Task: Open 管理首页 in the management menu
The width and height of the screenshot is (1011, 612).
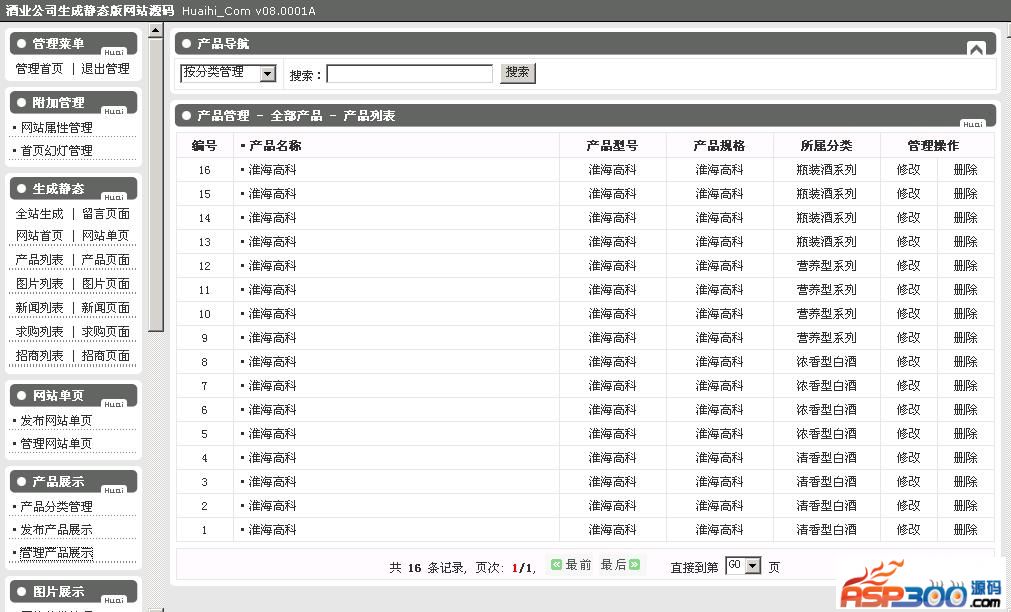Action: point(39,69)
